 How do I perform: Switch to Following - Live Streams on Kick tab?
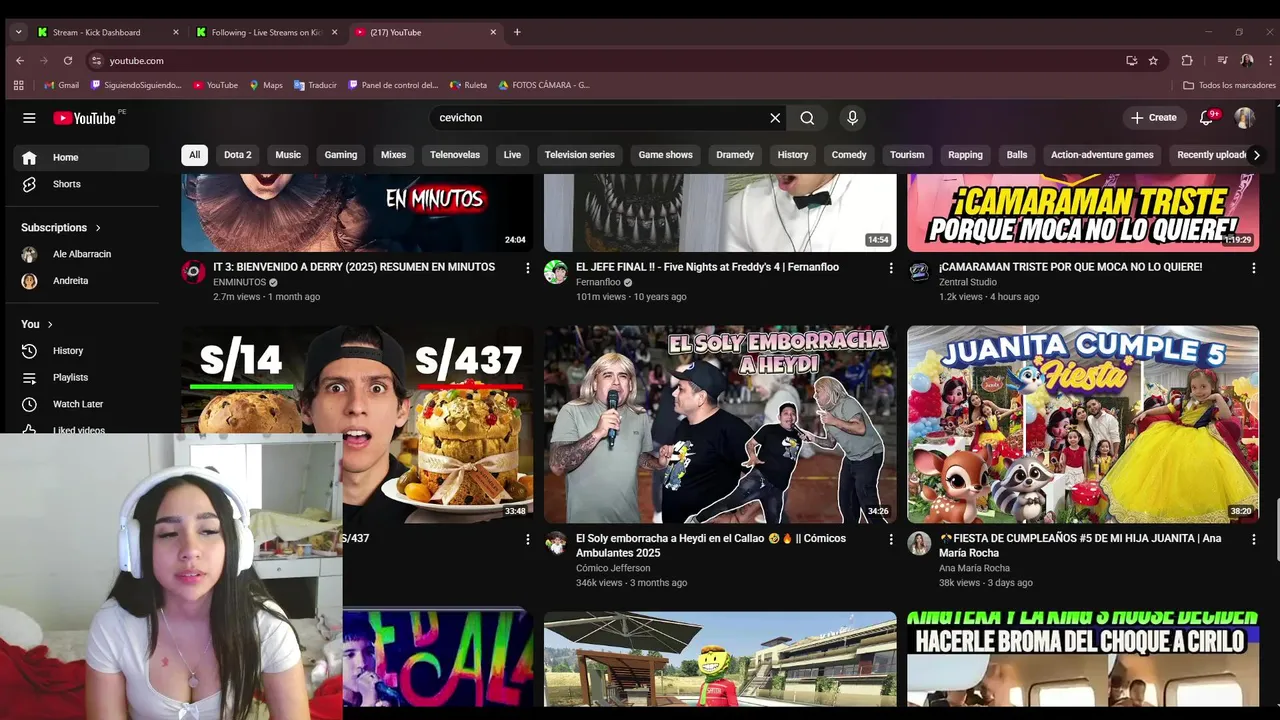(268, 32)
